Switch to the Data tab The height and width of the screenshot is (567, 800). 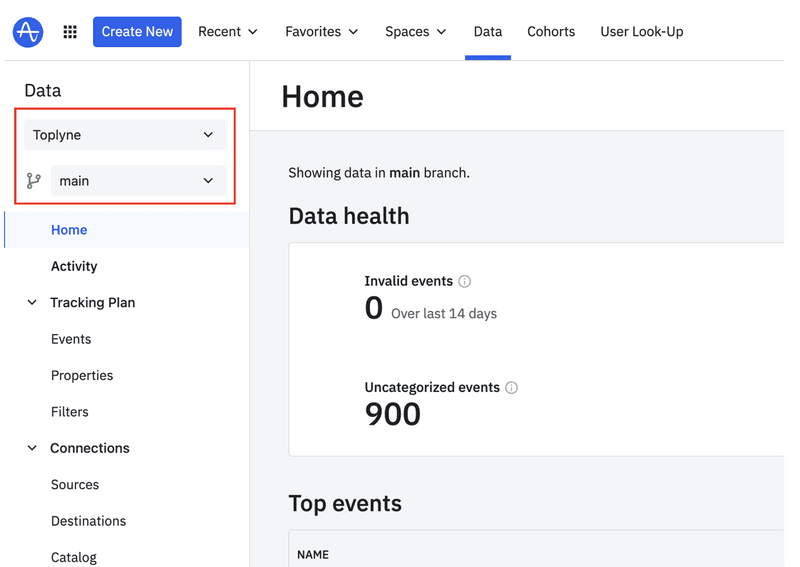[488, 32]
